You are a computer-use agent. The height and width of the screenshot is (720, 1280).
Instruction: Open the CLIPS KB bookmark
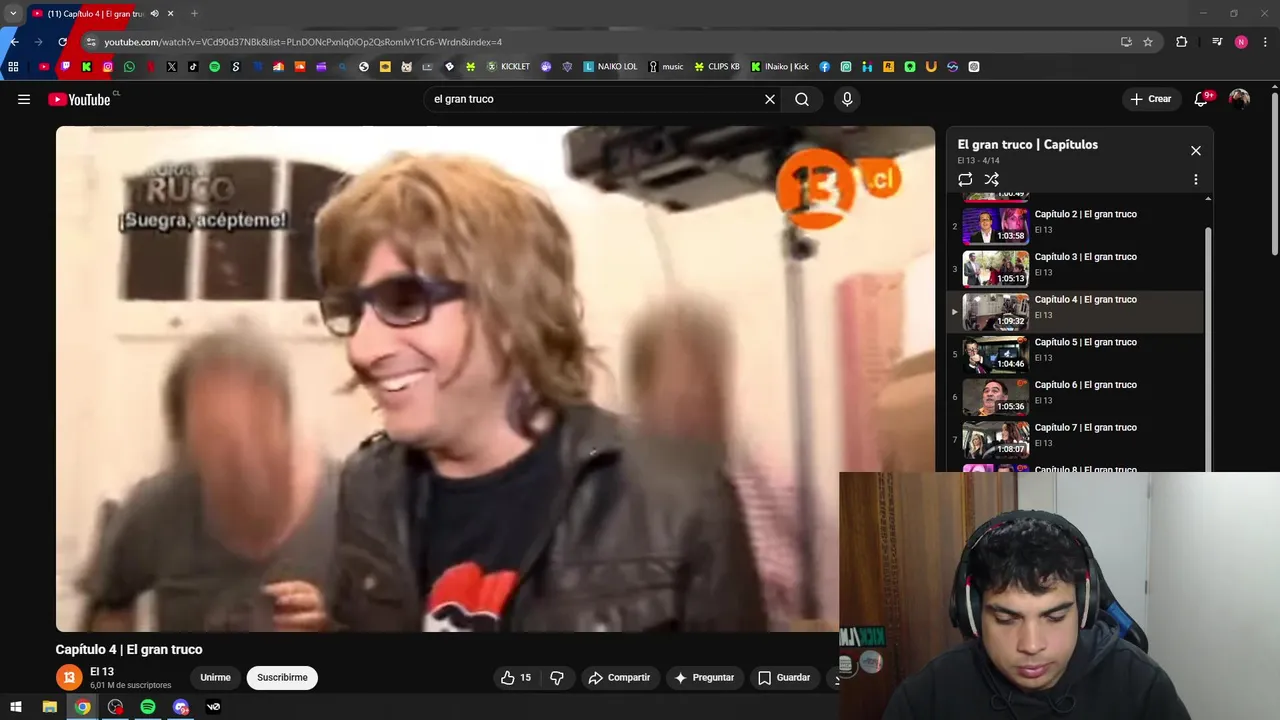pos(717,67)
